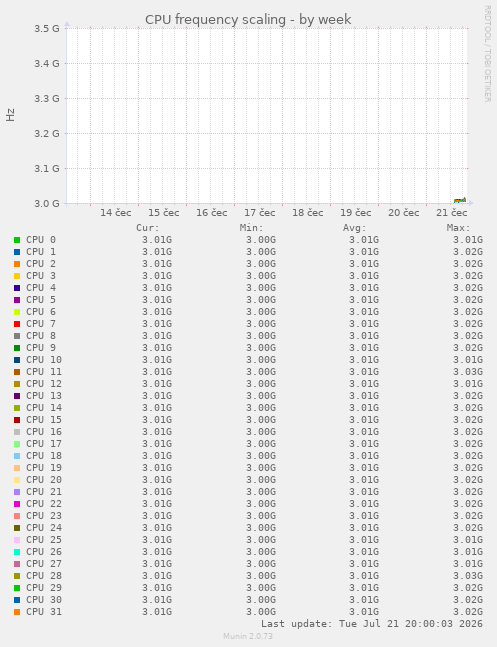Click the CPU 27 legend label
497x647 pixels.
(44, 564)
